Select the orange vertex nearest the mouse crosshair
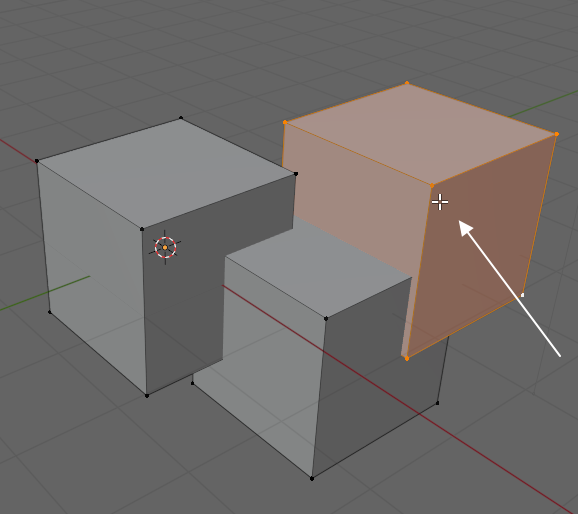578x514 pixels. (x=432, y=186)
